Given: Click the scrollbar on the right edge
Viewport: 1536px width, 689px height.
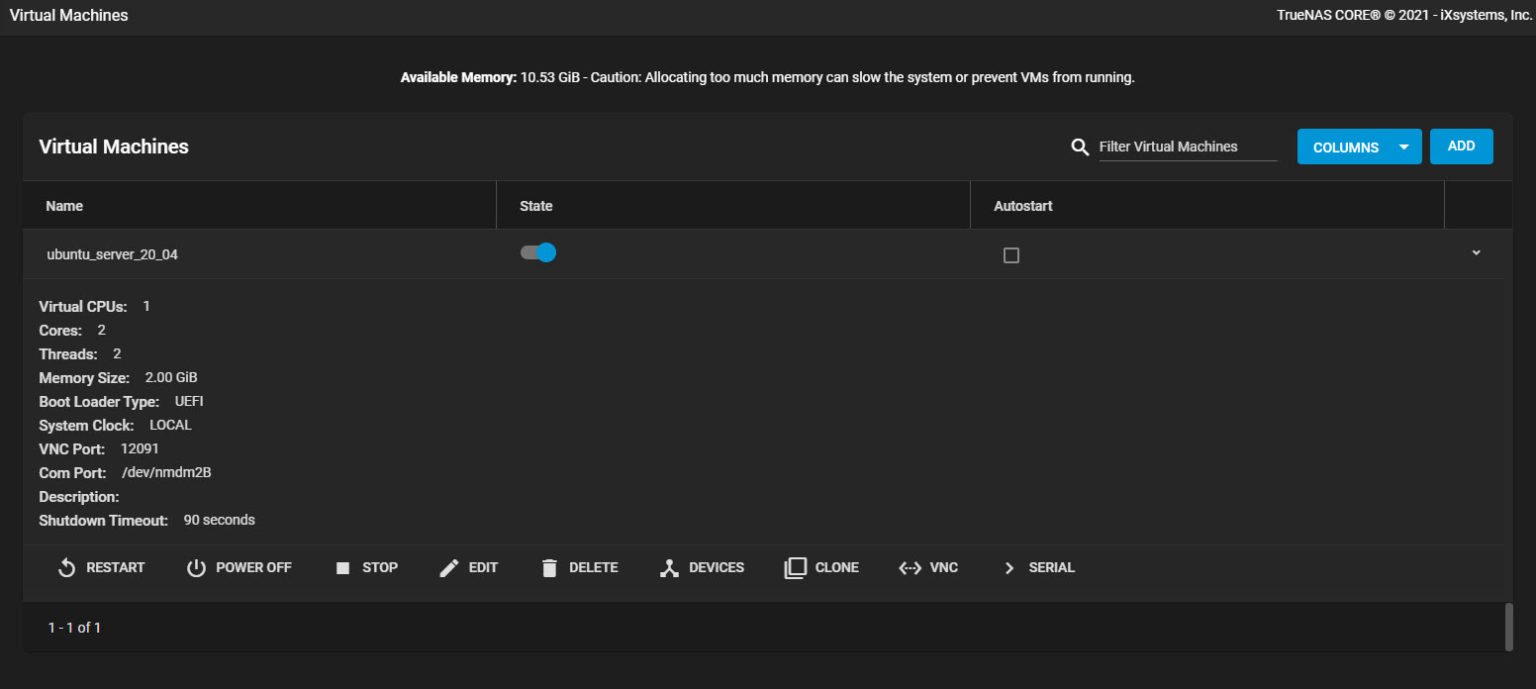Looking at the screenshot, I should [1508, 627].
